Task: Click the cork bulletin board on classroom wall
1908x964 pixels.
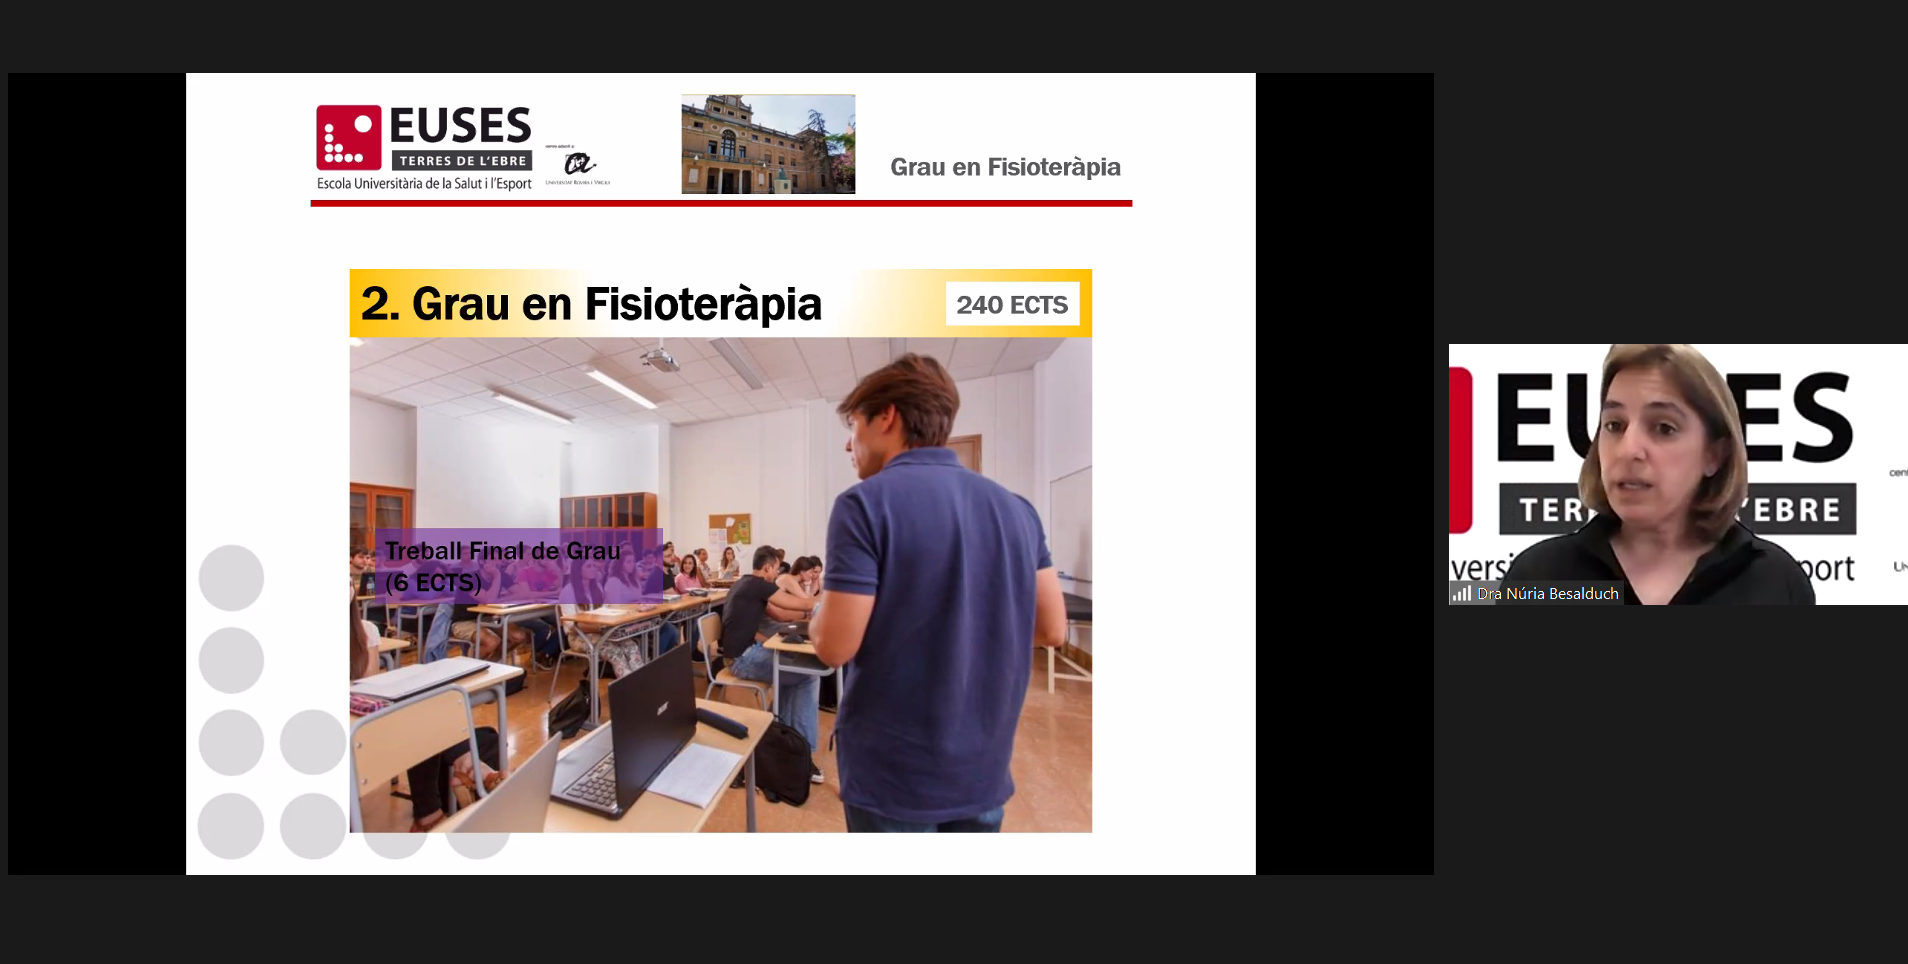Action: (x=730, y=530)
